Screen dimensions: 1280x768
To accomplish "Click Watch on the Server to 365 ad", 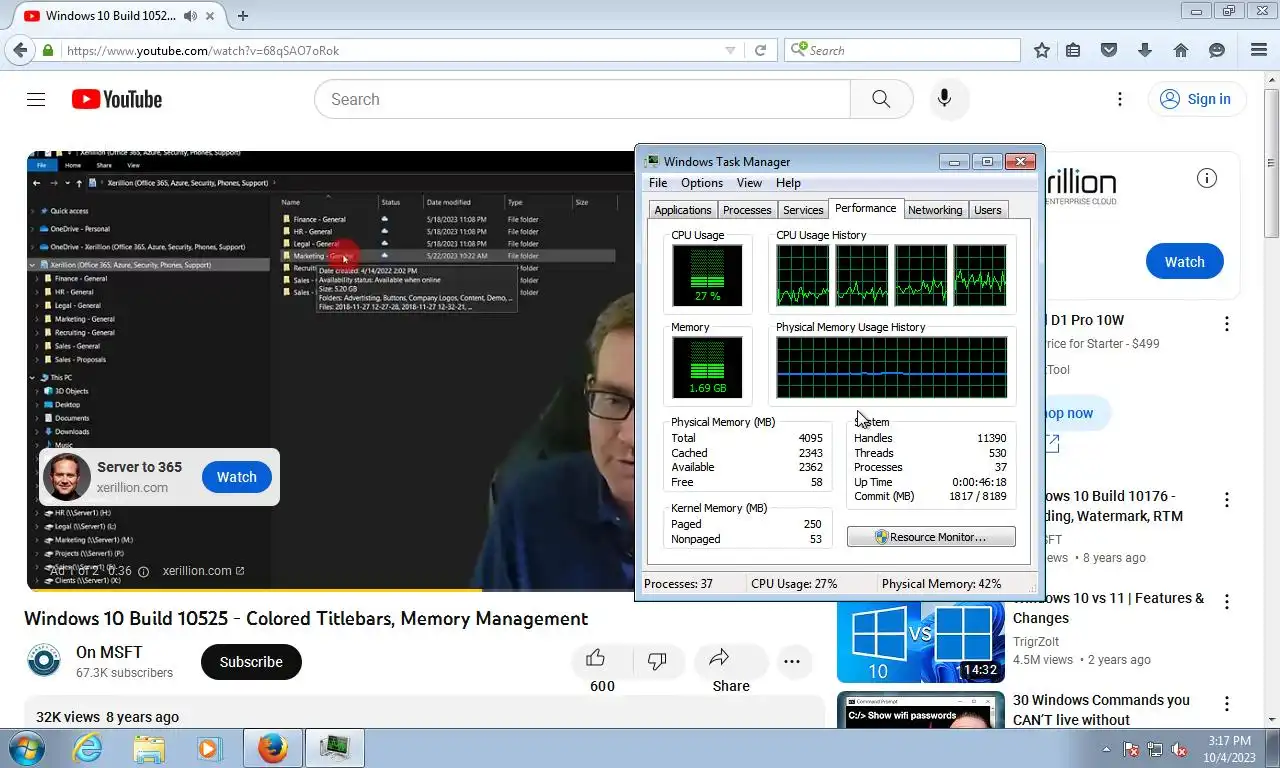I will (x=237, y=477).
